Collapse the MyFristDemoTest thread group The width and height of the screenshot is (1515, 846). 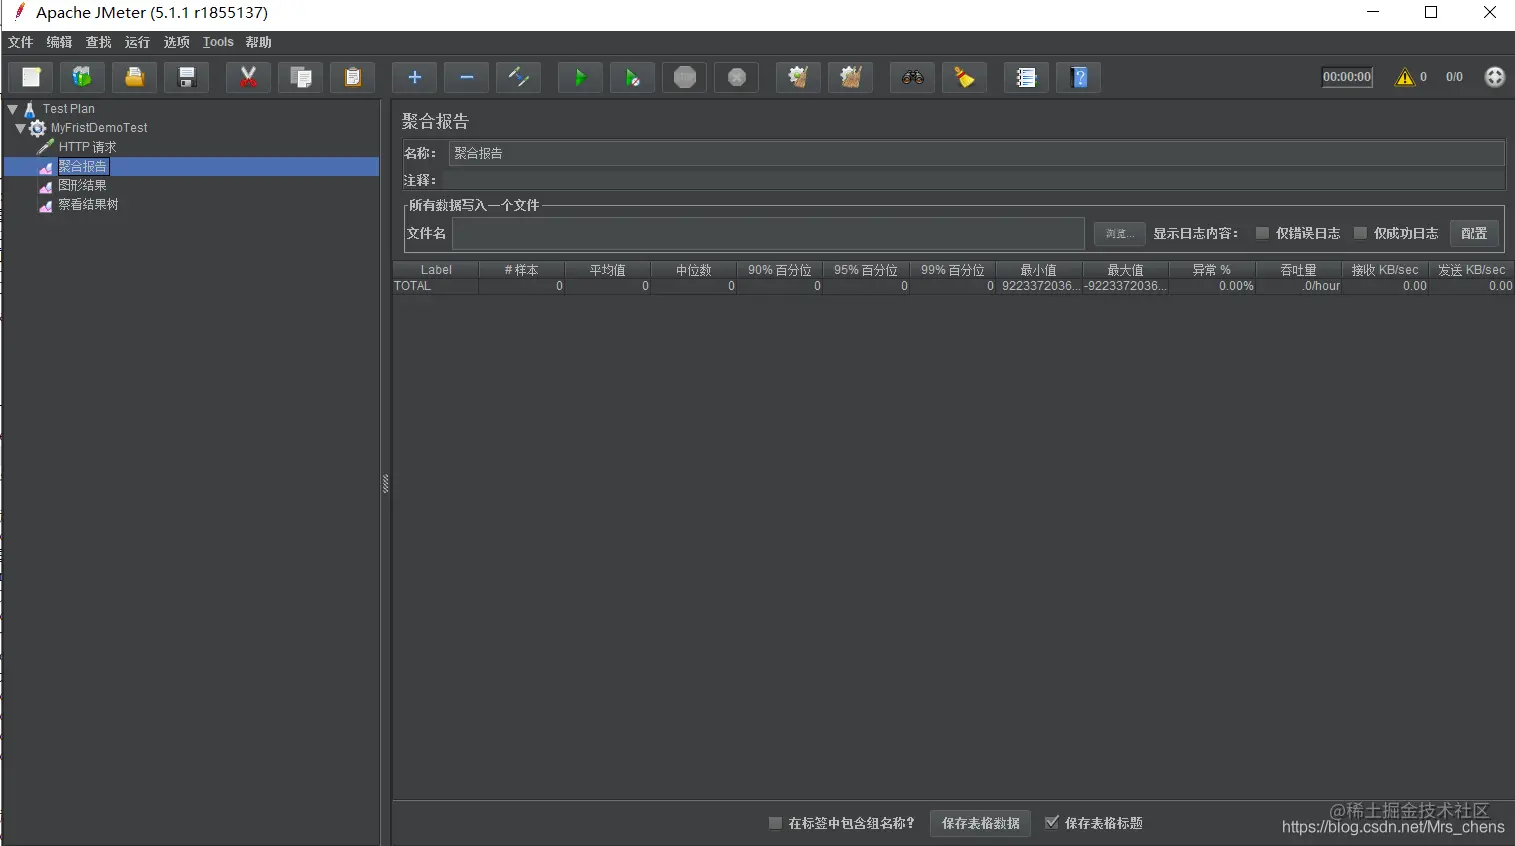[x=20, y=128]
